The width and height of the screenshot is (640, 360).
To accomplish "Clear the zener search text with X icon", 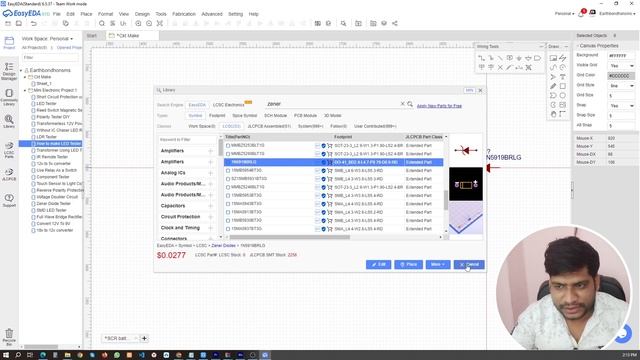I will (402, 104).
